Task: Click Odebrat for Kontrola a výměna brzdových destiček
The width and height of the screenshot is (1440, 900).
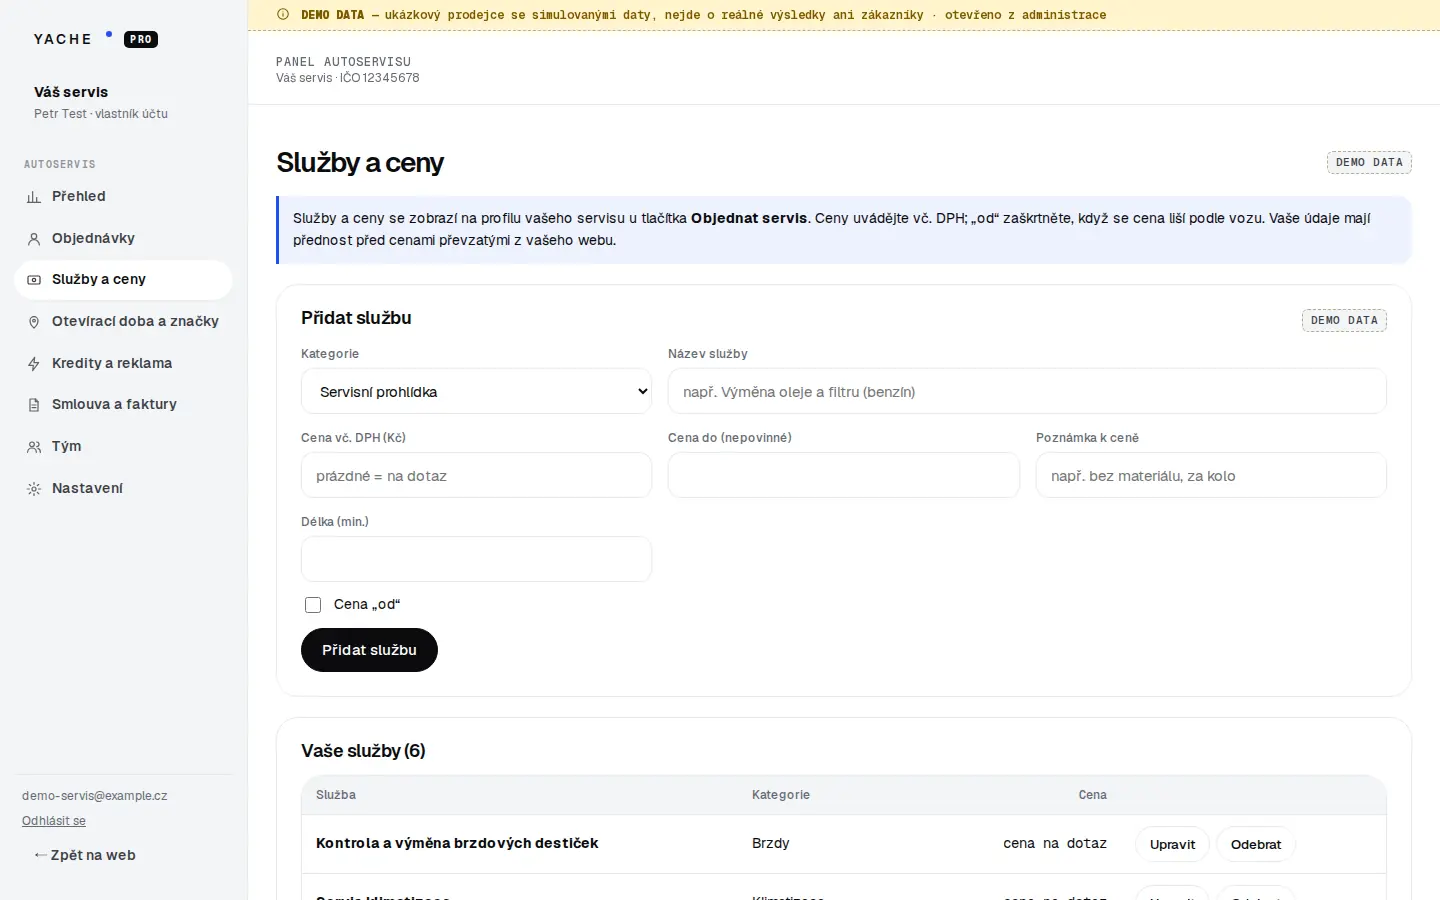Action: pyautogui.click(x=1256, y=845)
